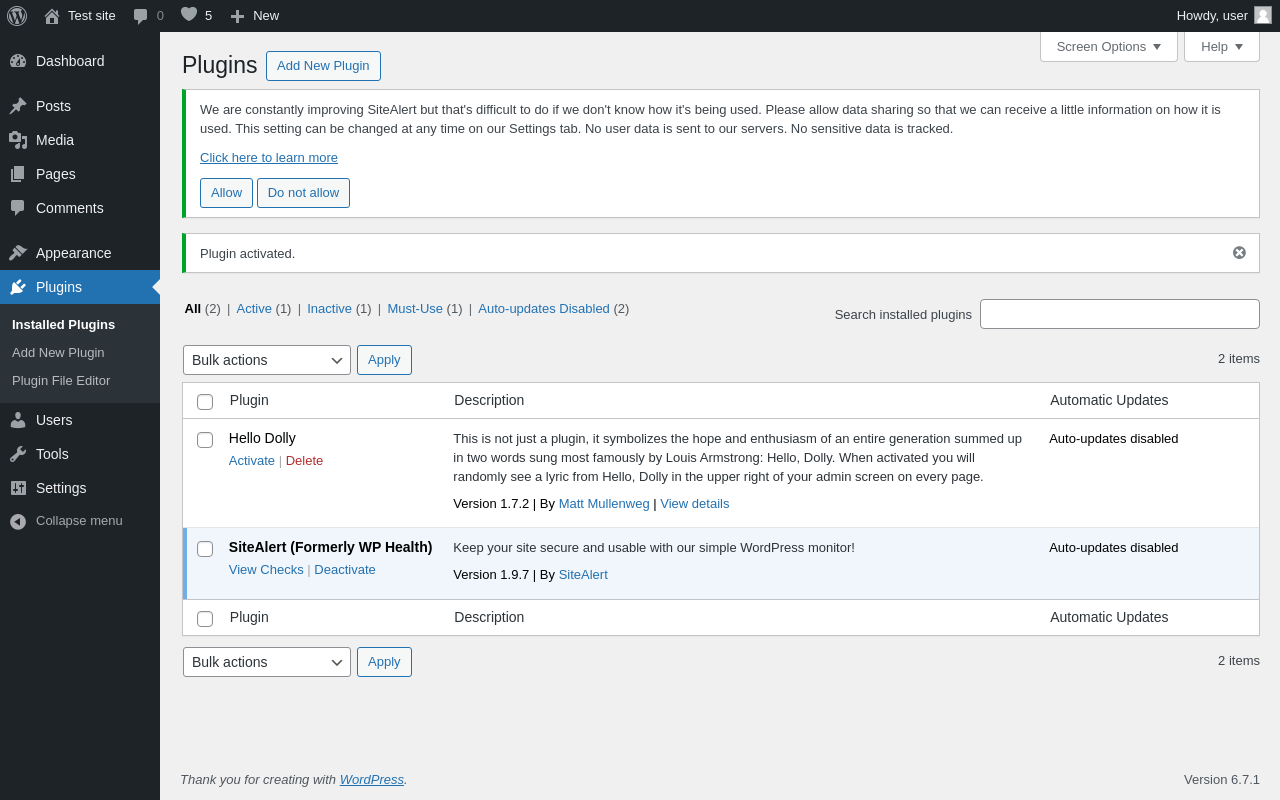
Task: Click the Collapse menu label
Action: 79,521
